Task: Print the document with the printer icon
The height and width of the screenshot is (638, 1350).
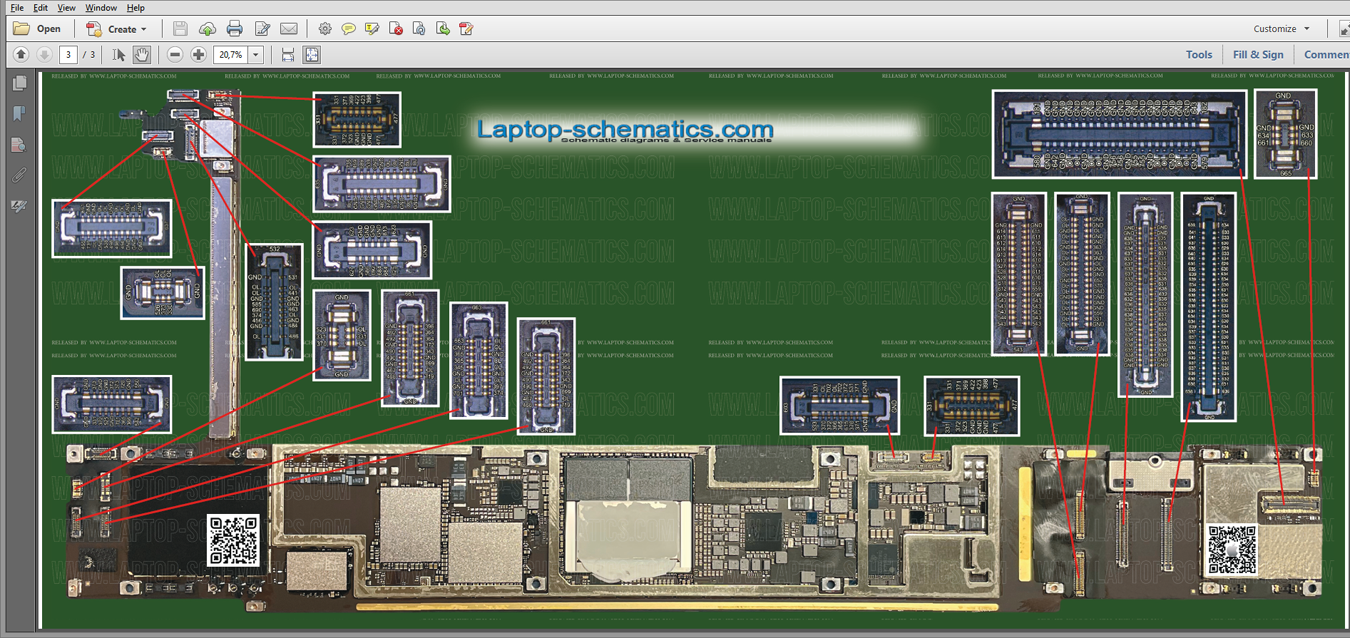Action: point(234,29)
